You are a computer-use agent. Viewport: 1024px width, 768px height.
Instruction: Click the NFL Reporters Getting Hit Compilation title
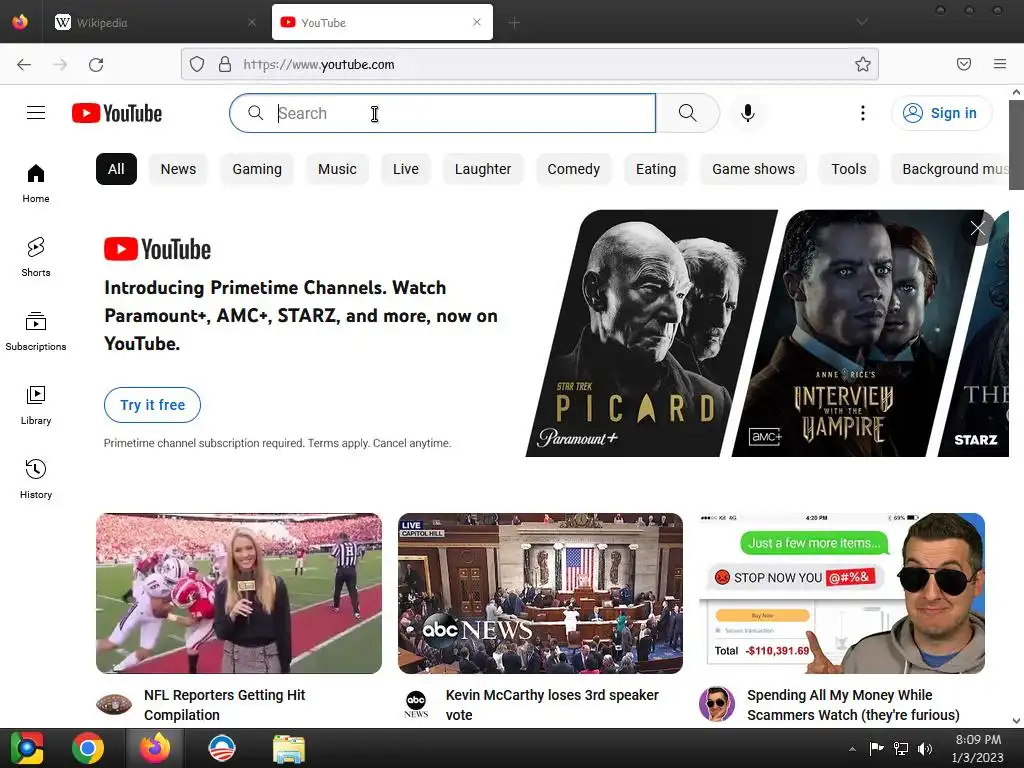pyautogui.click(x=225, y=705)
